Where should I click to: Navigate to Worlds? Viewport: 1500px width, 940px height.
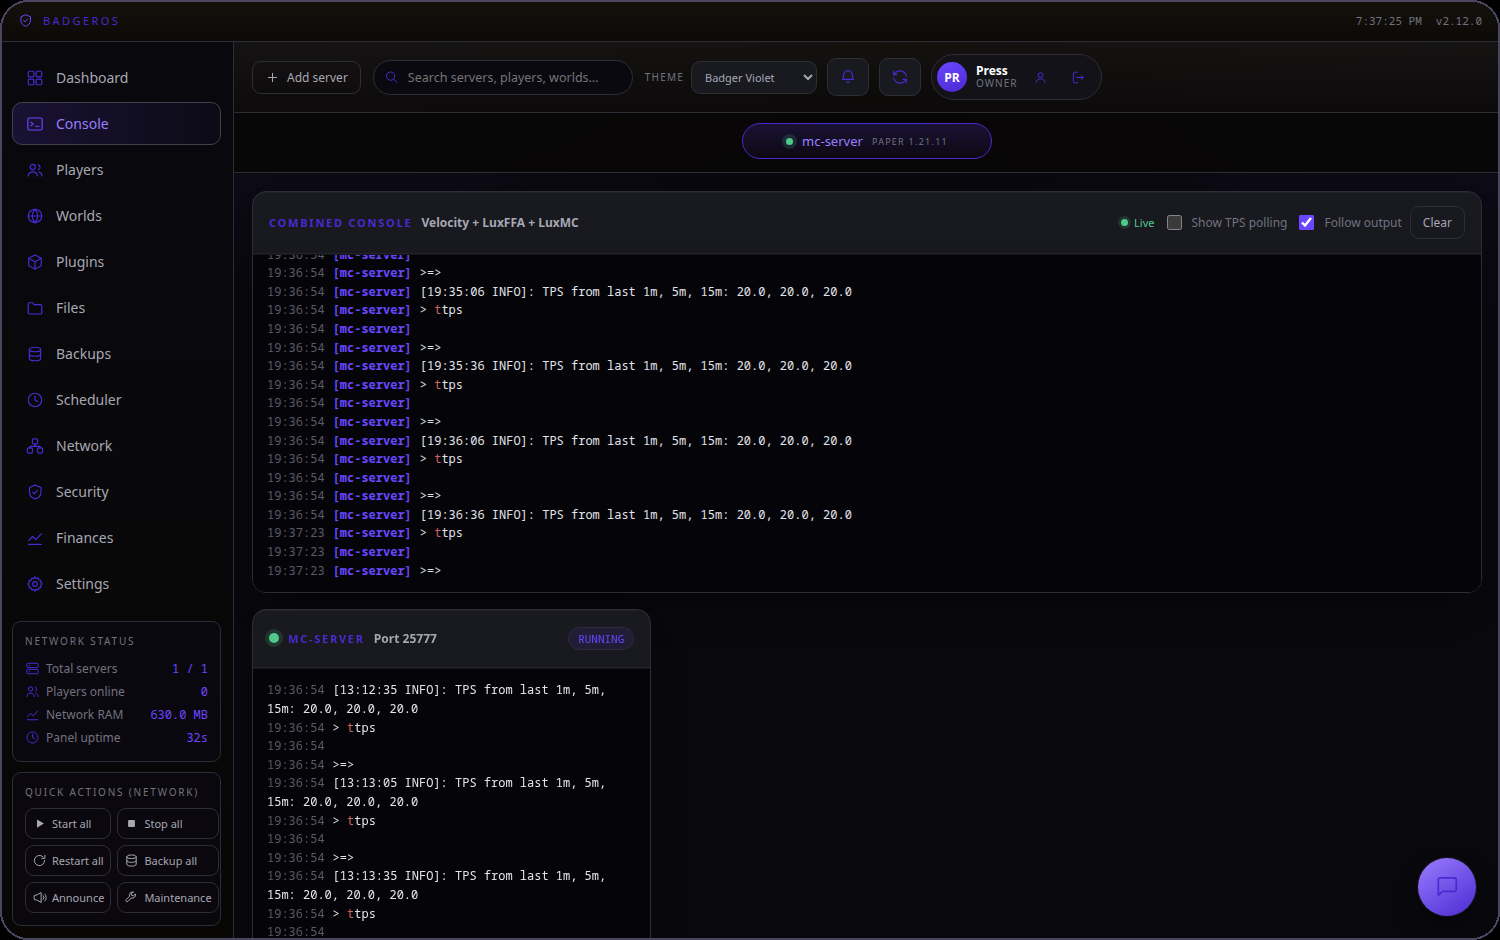116,216
